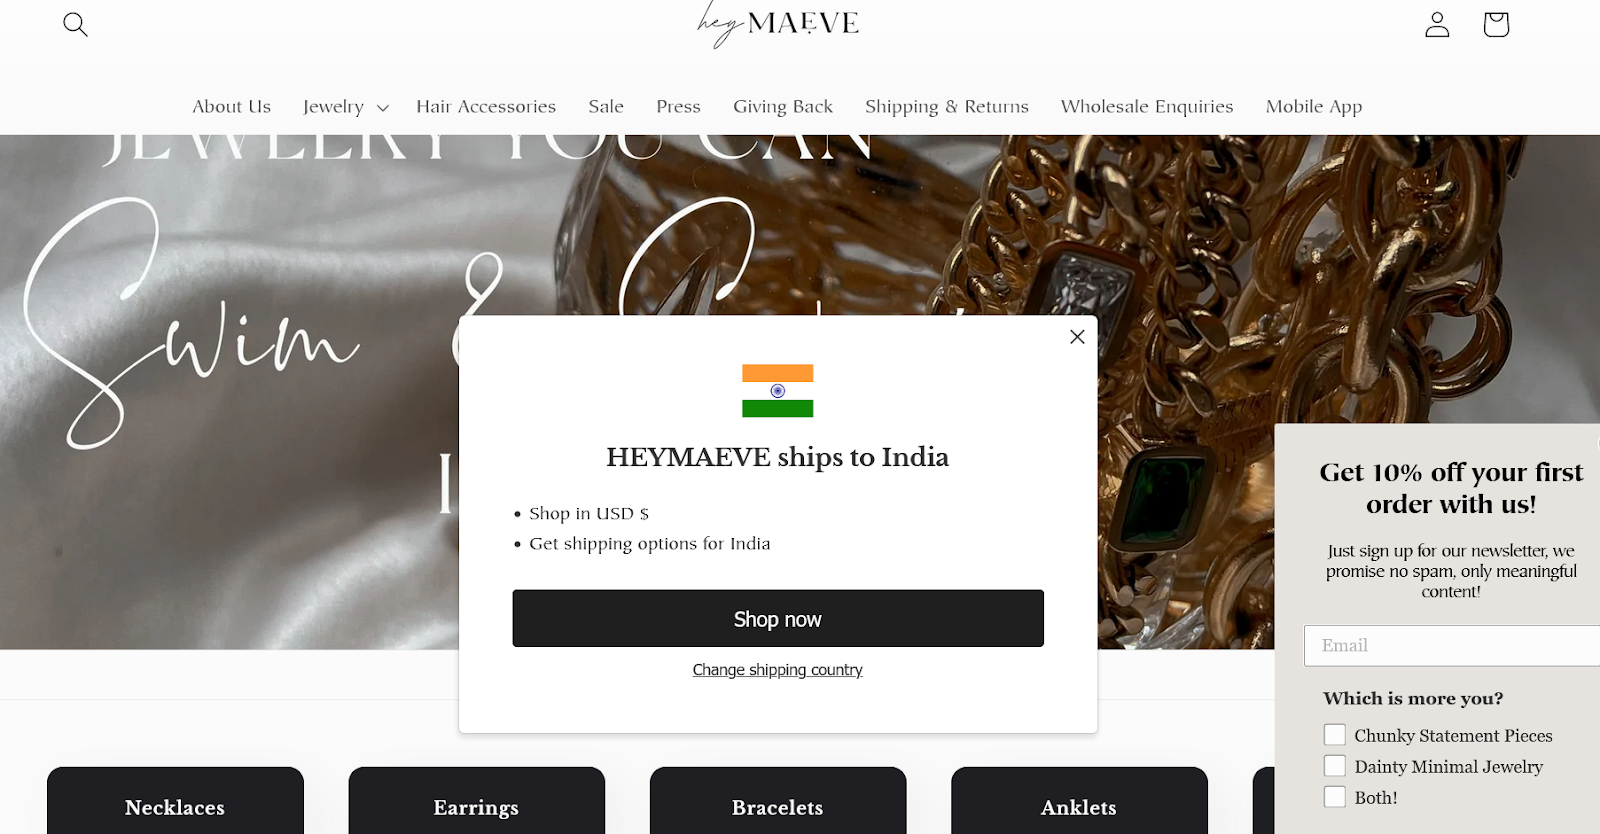Click the India flag icon
Viewport: 1600px width, 834px height.
pos(777,391)
